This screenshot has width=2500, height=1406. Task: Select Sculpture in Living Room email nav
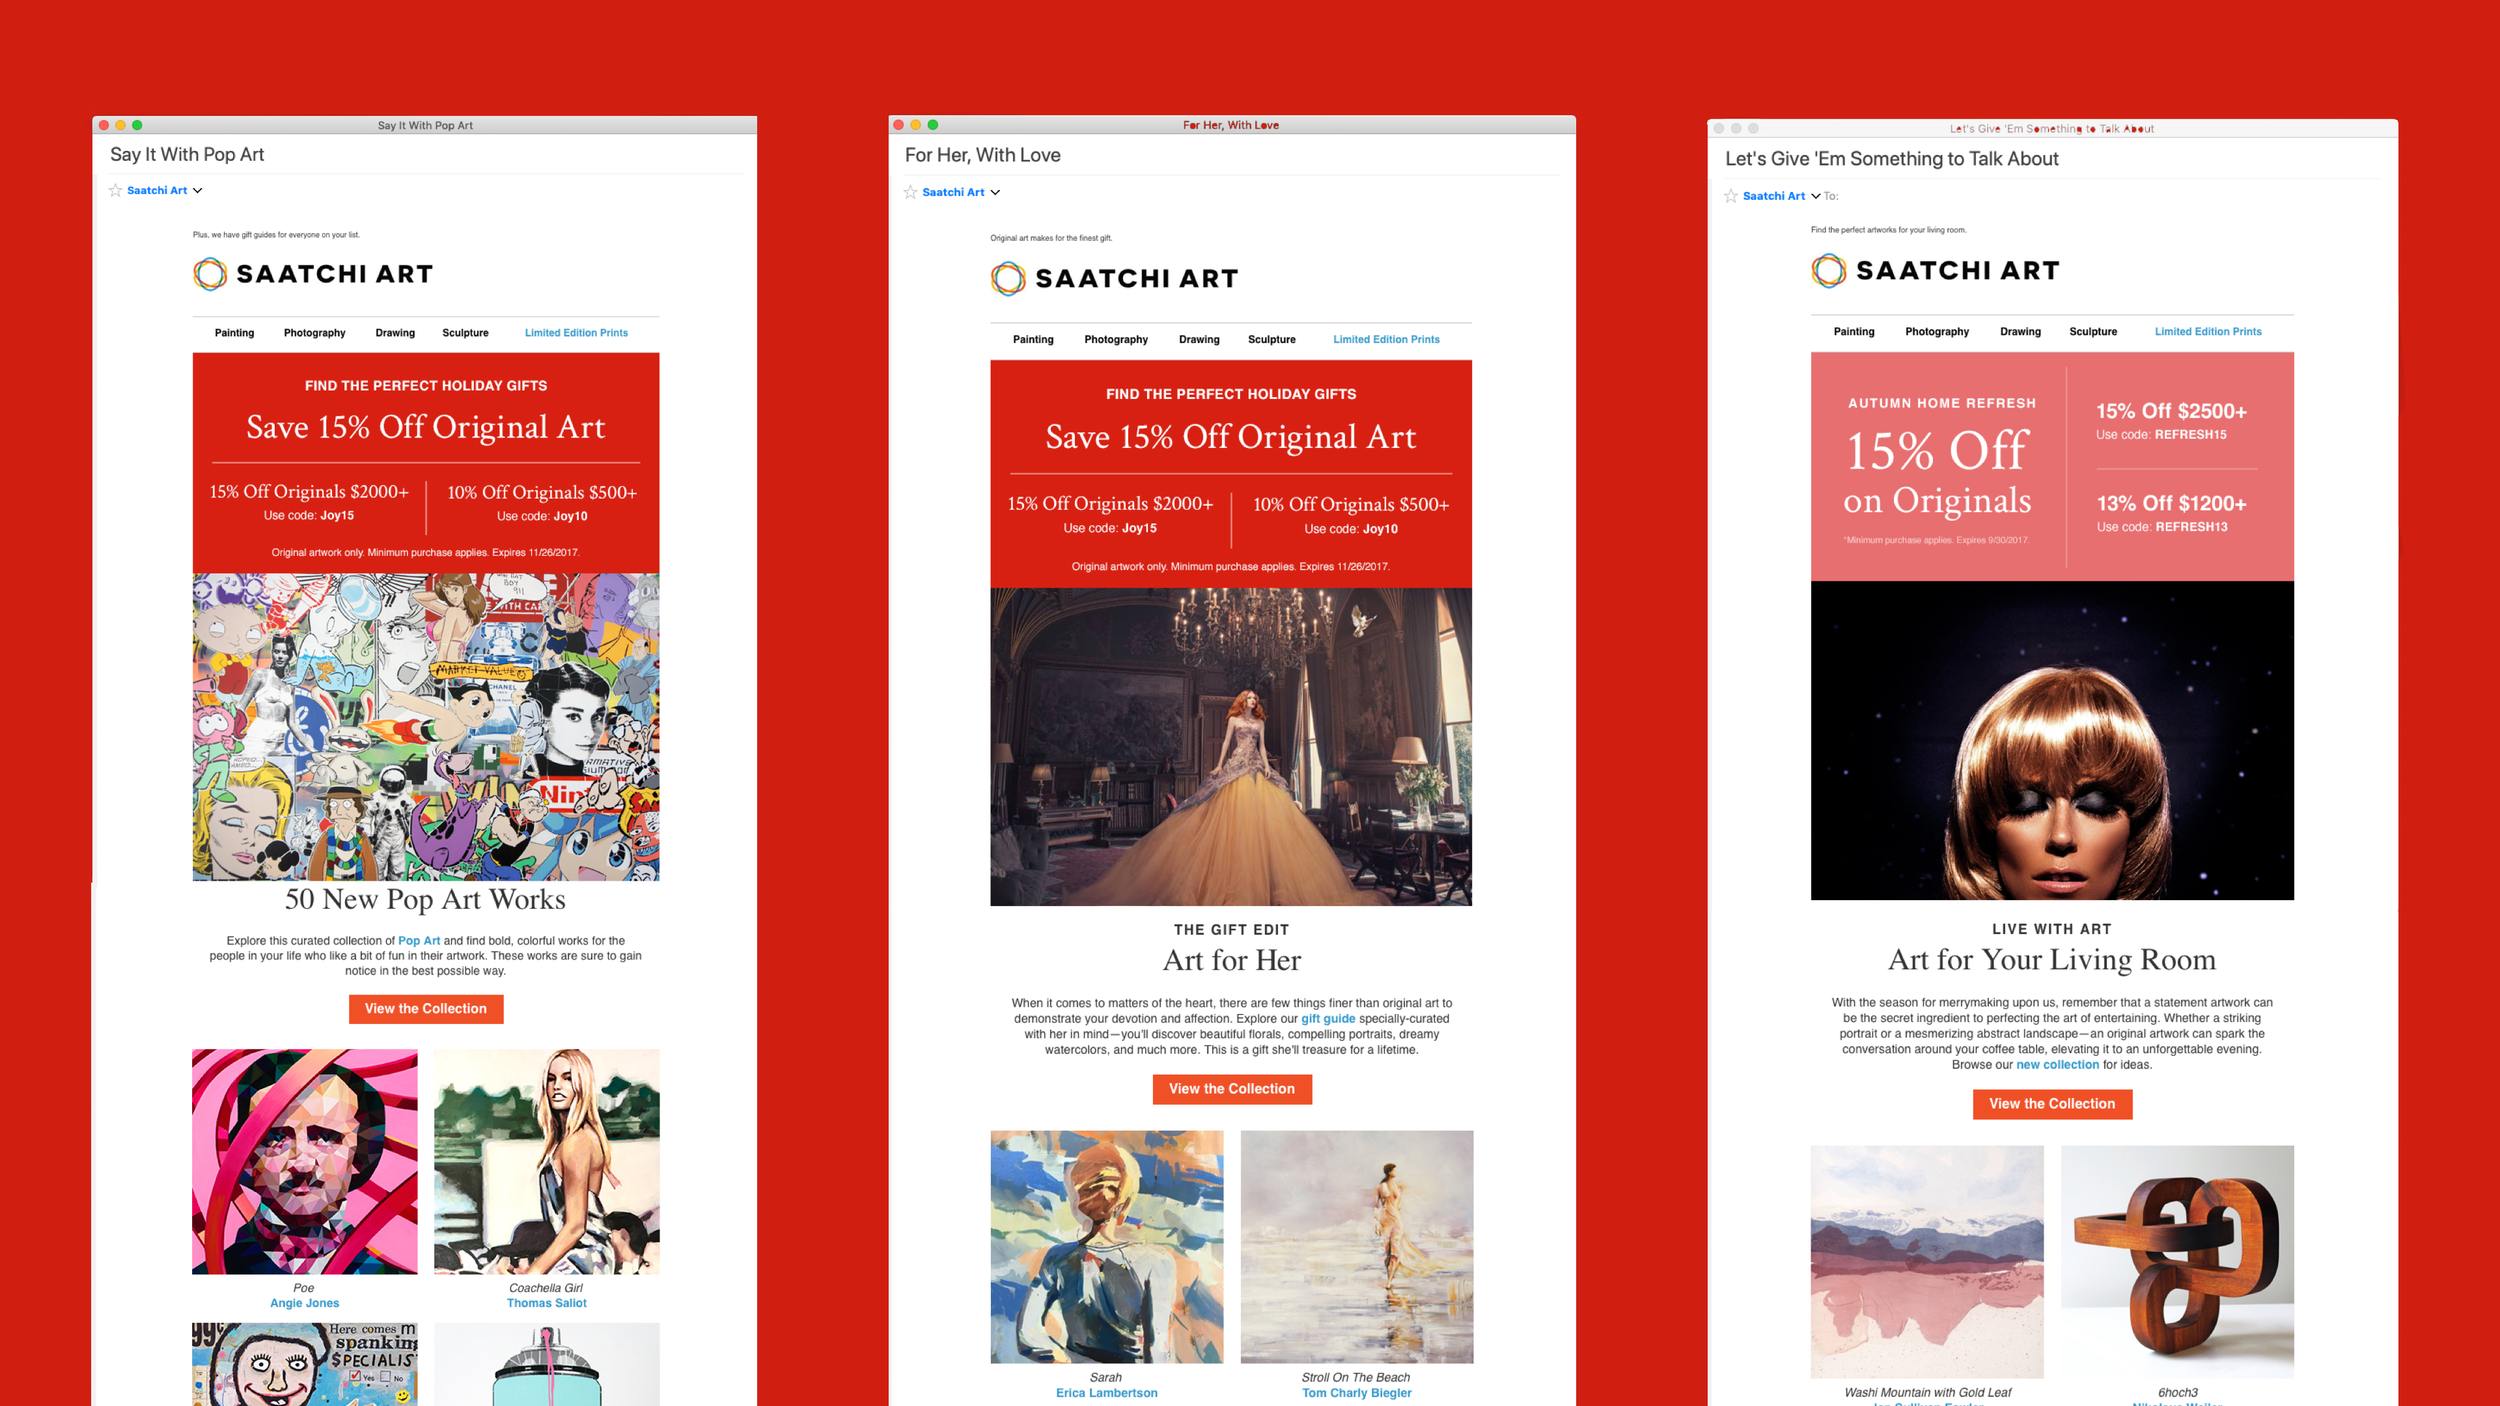click(x=2093, y=332)
